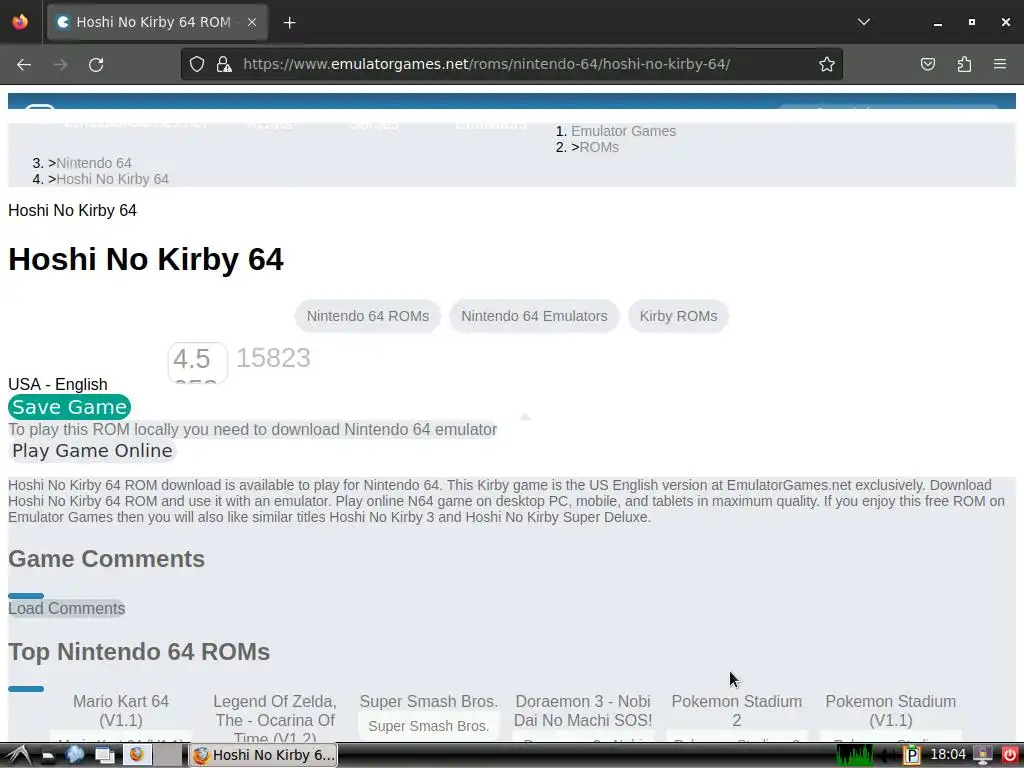This screenshot has width=1024, height=768.
Task: Click the red power shutdown icon
Action: point(1009,756)
